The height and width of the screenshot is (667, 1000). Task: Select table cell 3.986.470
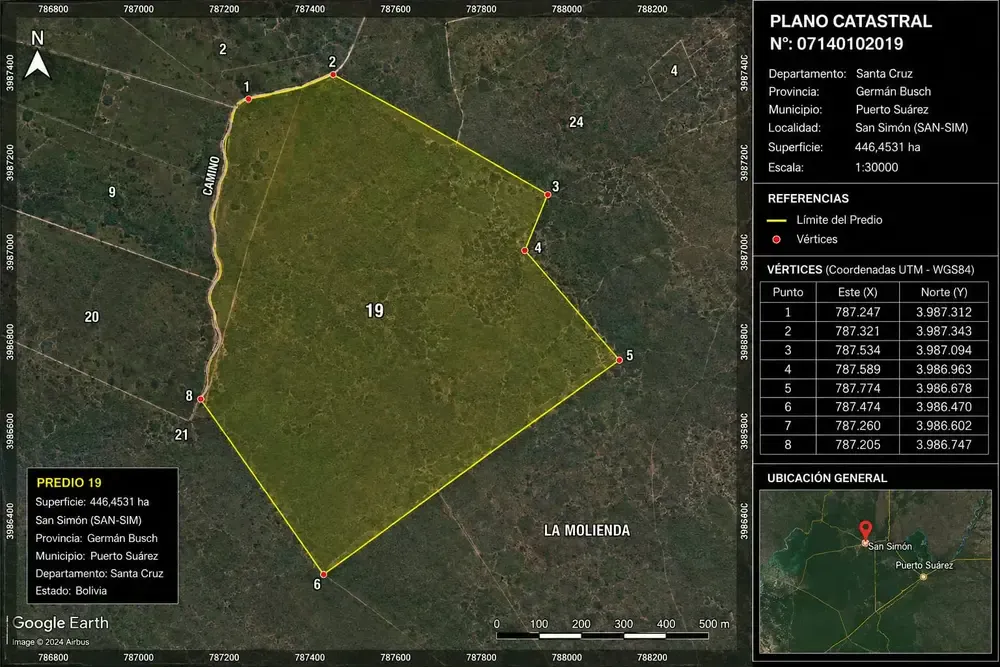pos(944,407)
